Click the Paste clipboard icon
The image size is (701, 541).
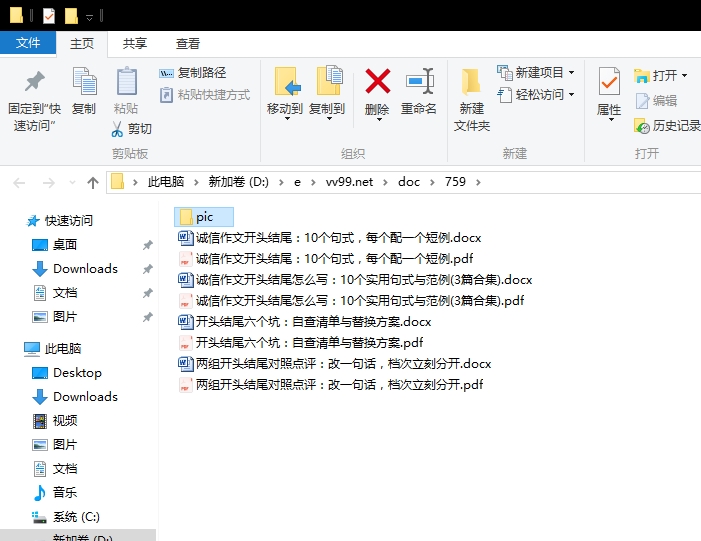(x=126, y=81)
